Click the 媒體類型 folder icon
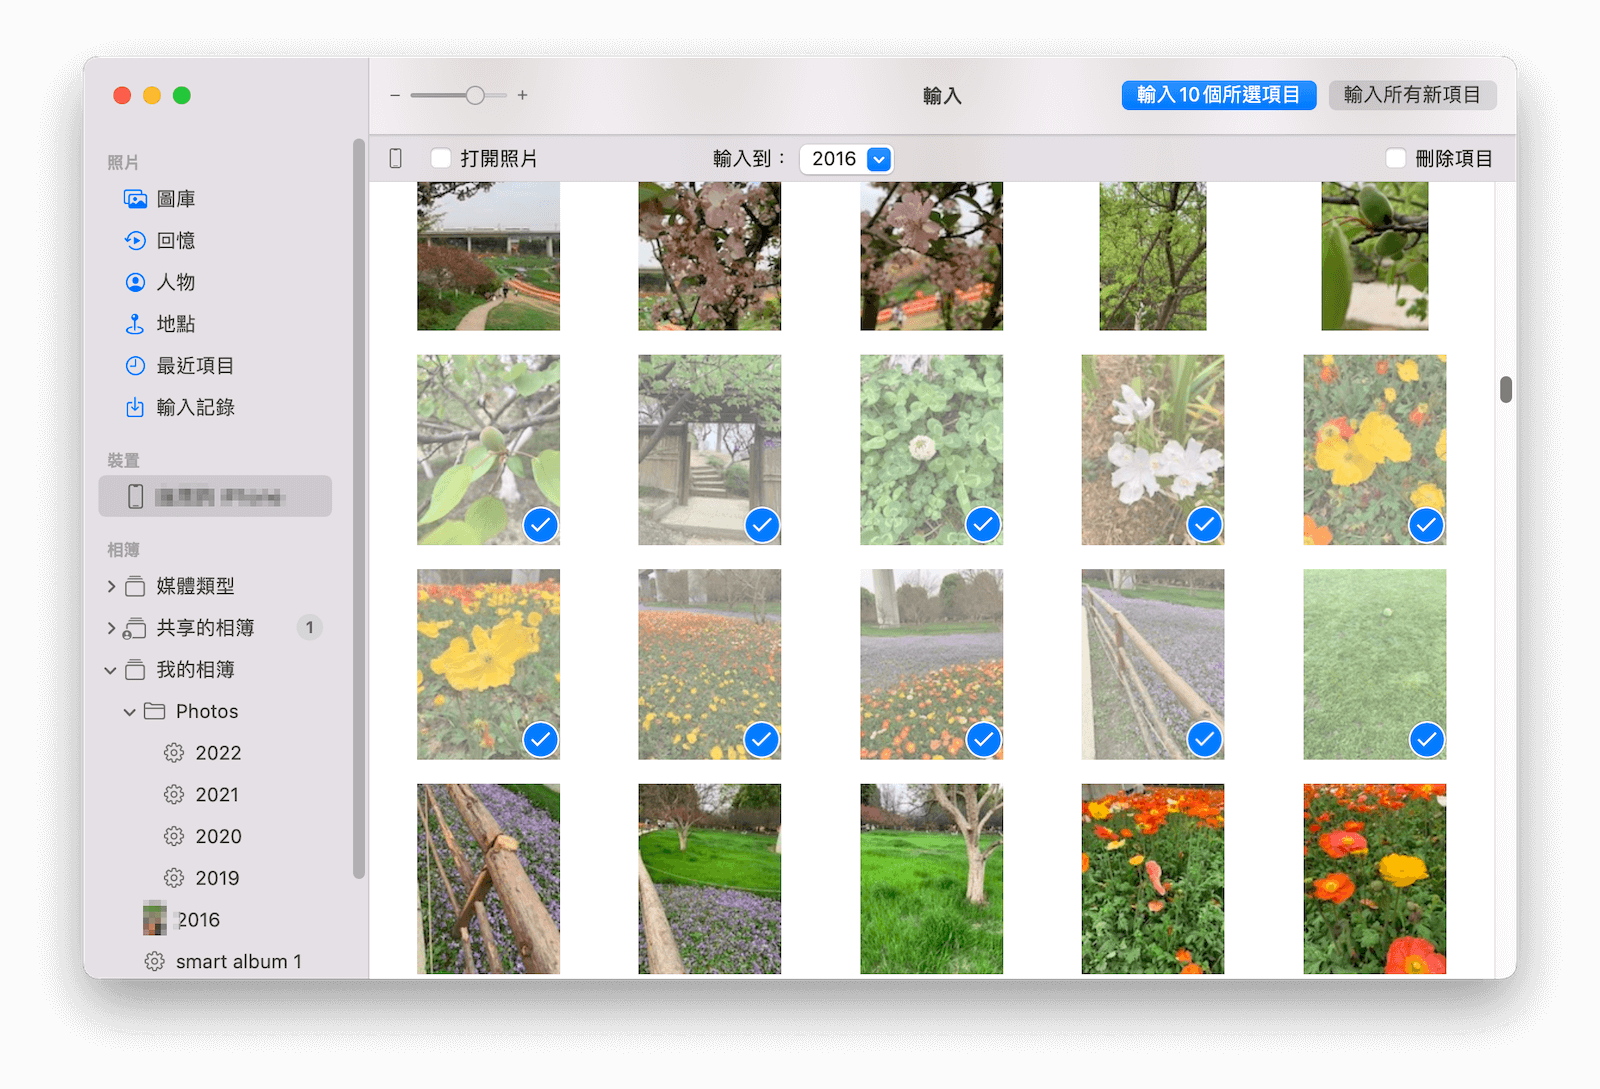 click(135, 586)
